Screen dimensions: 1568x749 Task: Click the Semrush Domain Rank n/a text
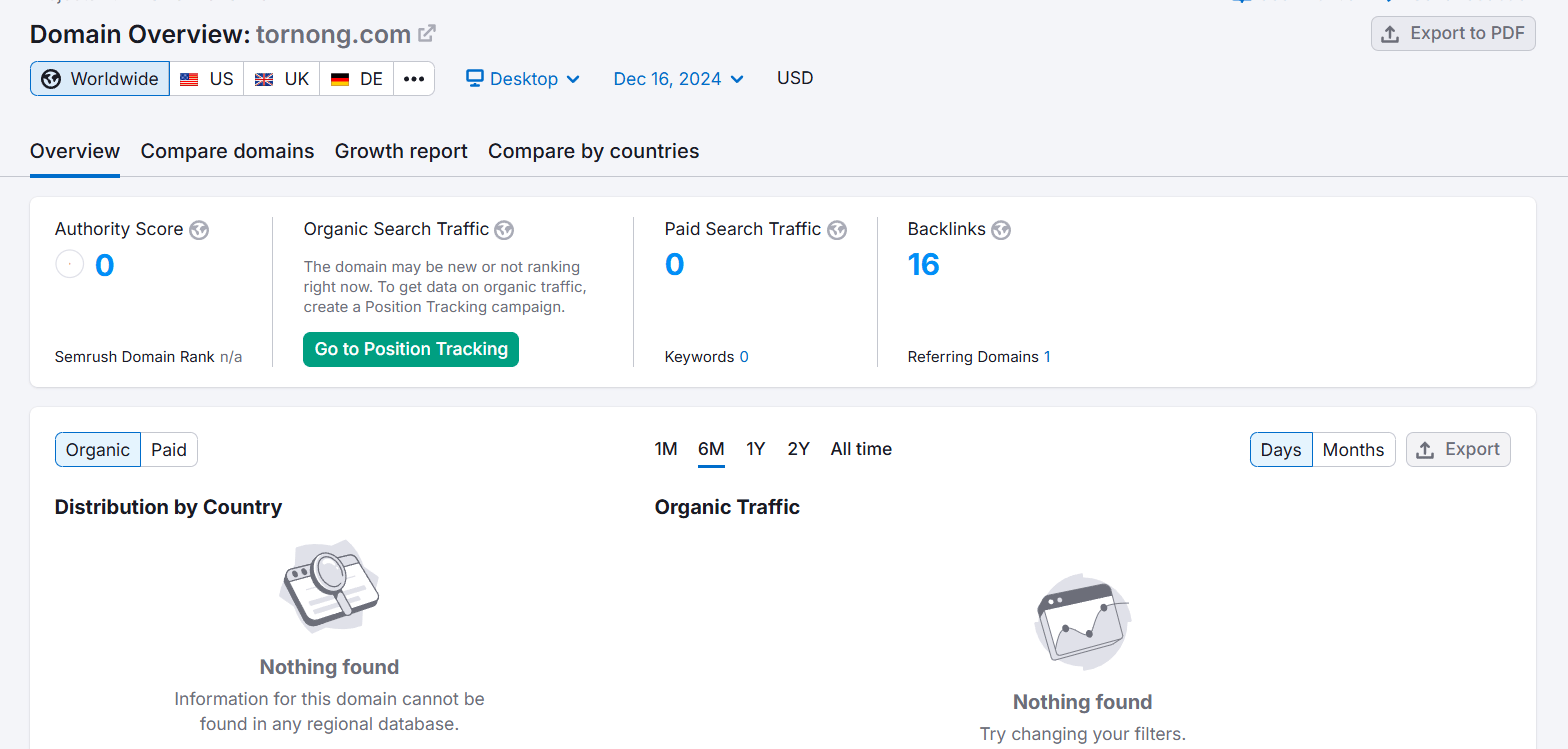[149, 357]
